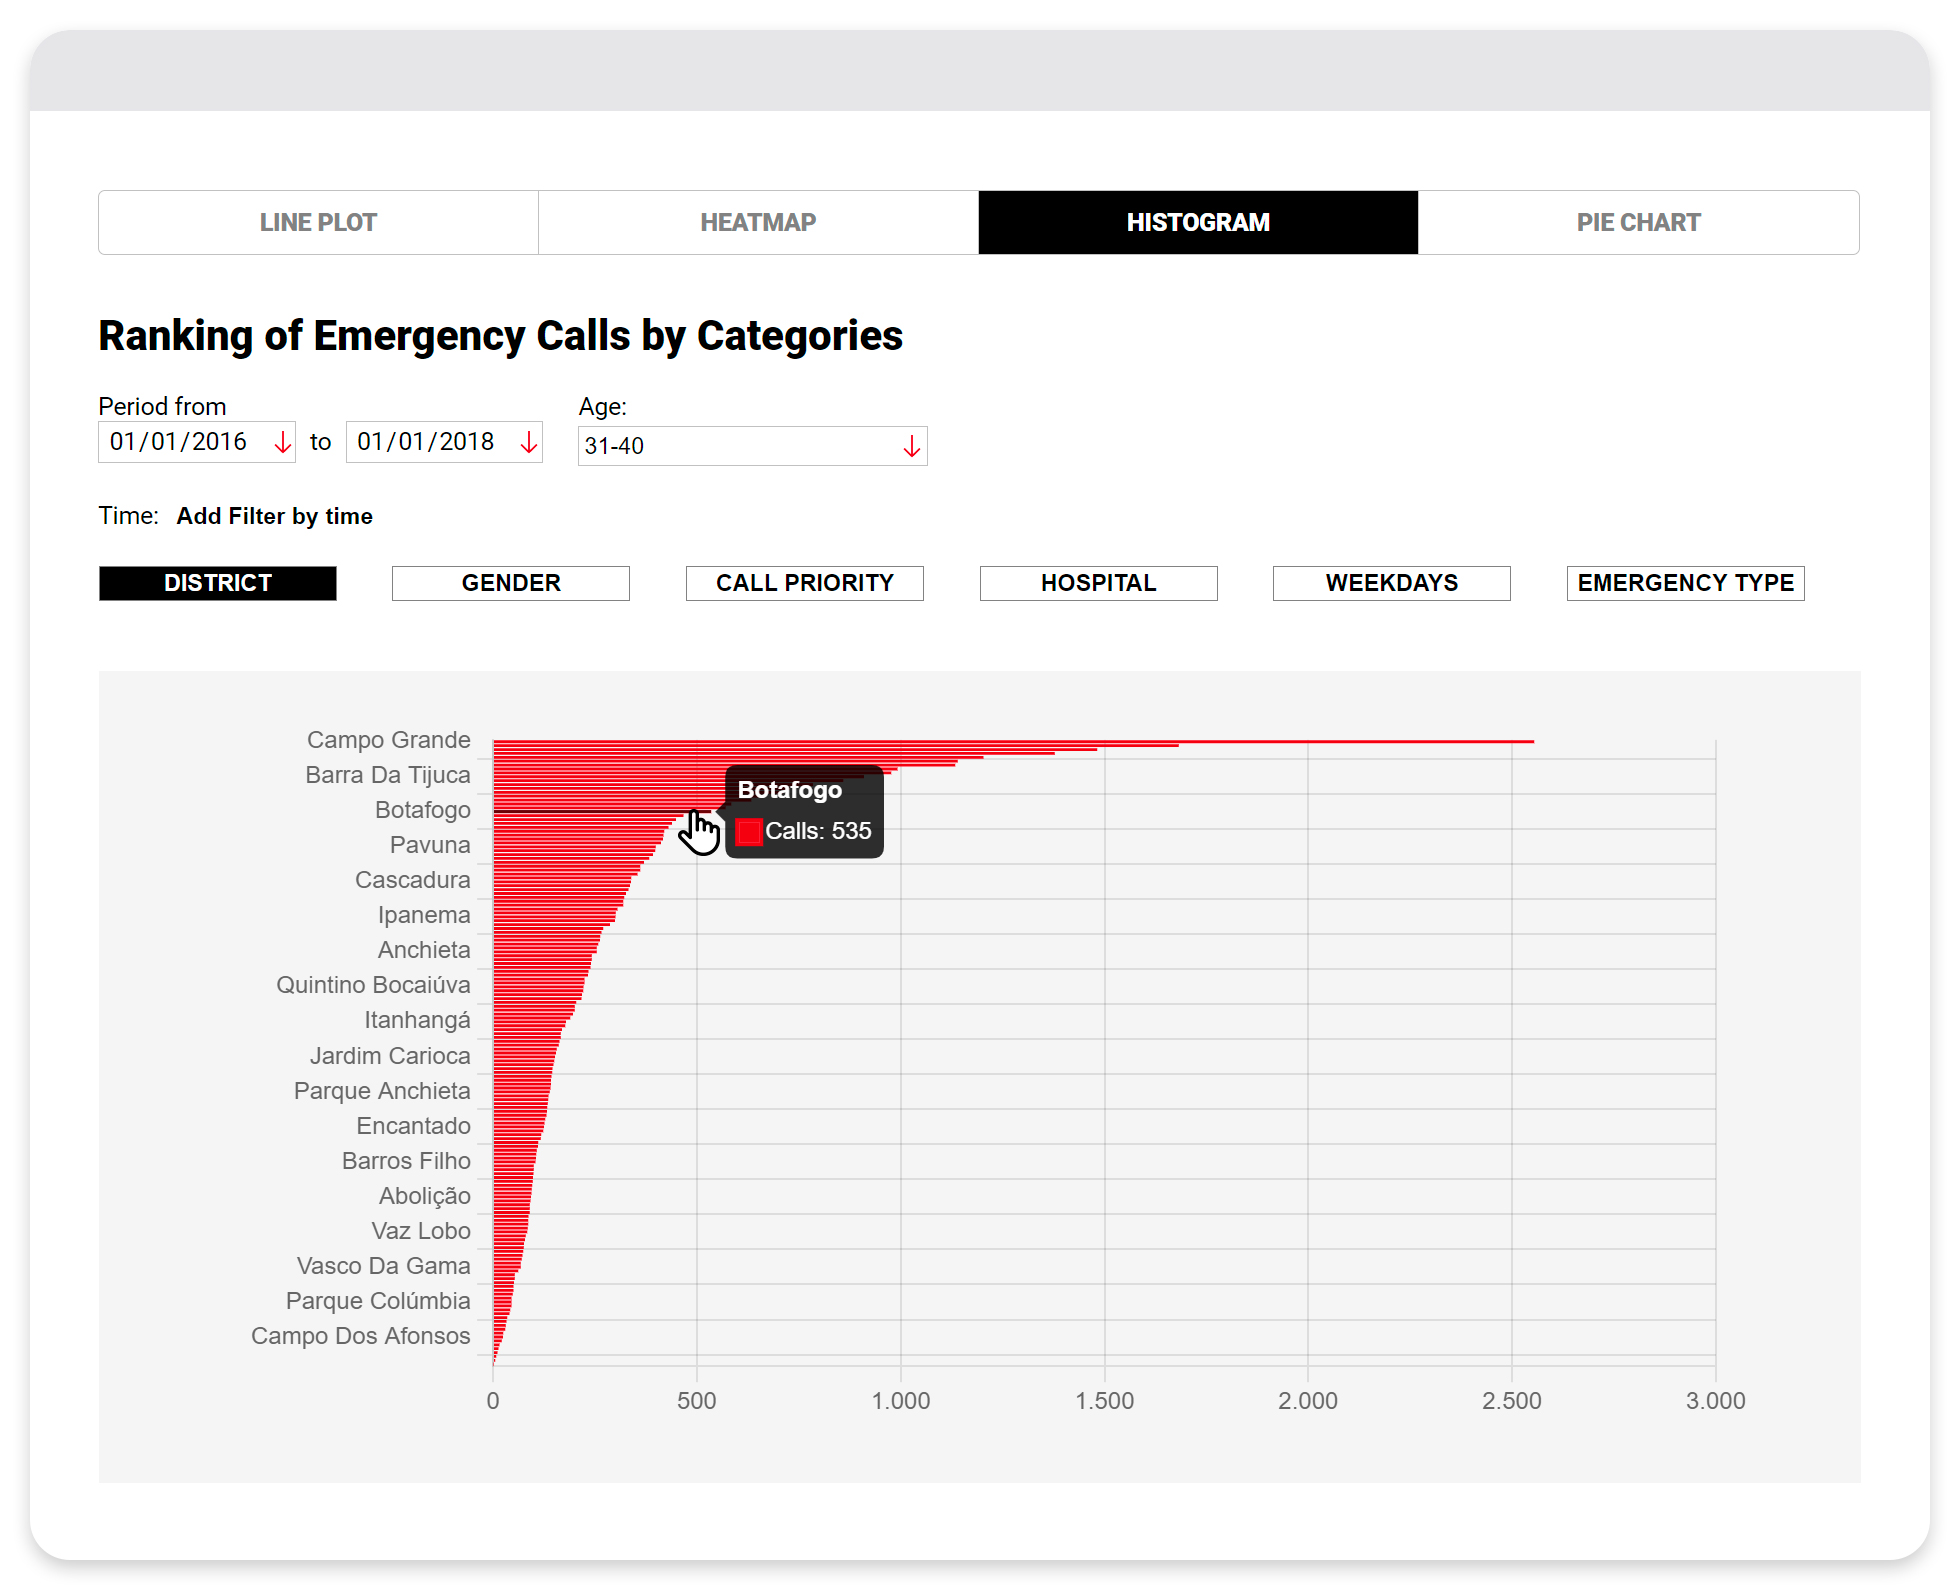Choose the Weekdays category button
The width and height of the screenshot is (1960, 1590).
pyautogui.click(x=1391, y=583)
